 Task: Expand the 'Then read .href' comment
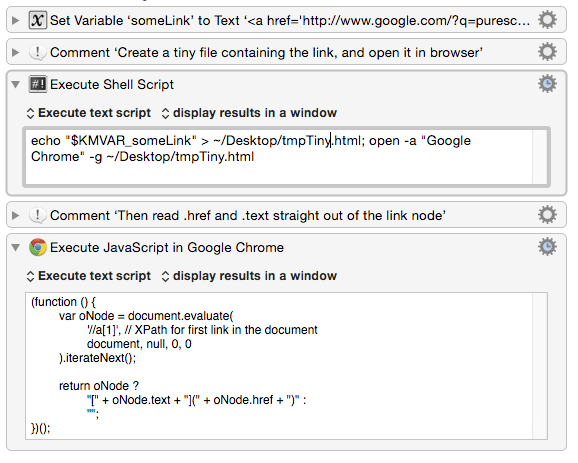point(15,215)
